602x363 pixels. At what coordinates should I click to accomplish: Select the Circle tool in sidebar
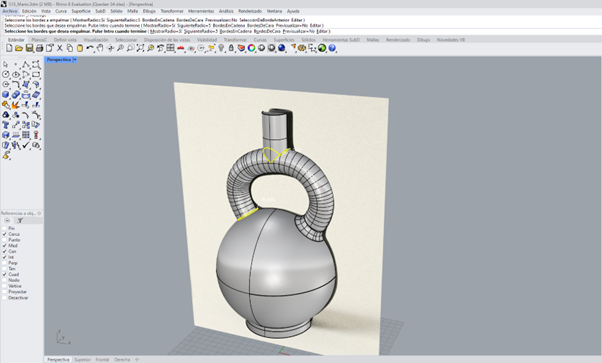(6, 74)
